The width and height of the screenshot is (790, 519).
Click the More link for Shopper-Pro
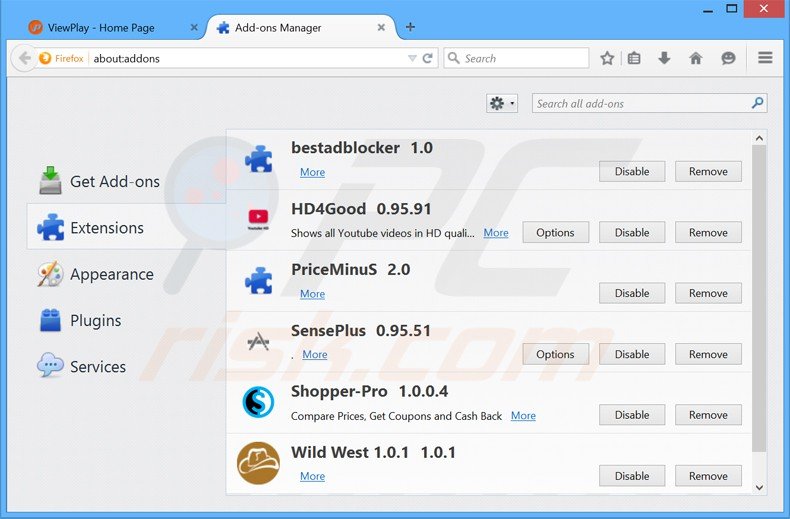[523, 416]
